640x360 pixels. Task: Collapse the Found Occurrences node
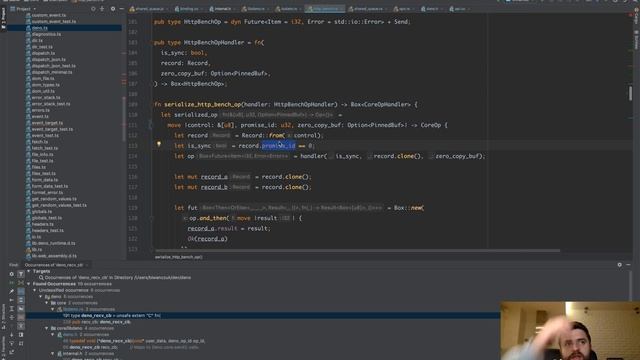(29, 284)
